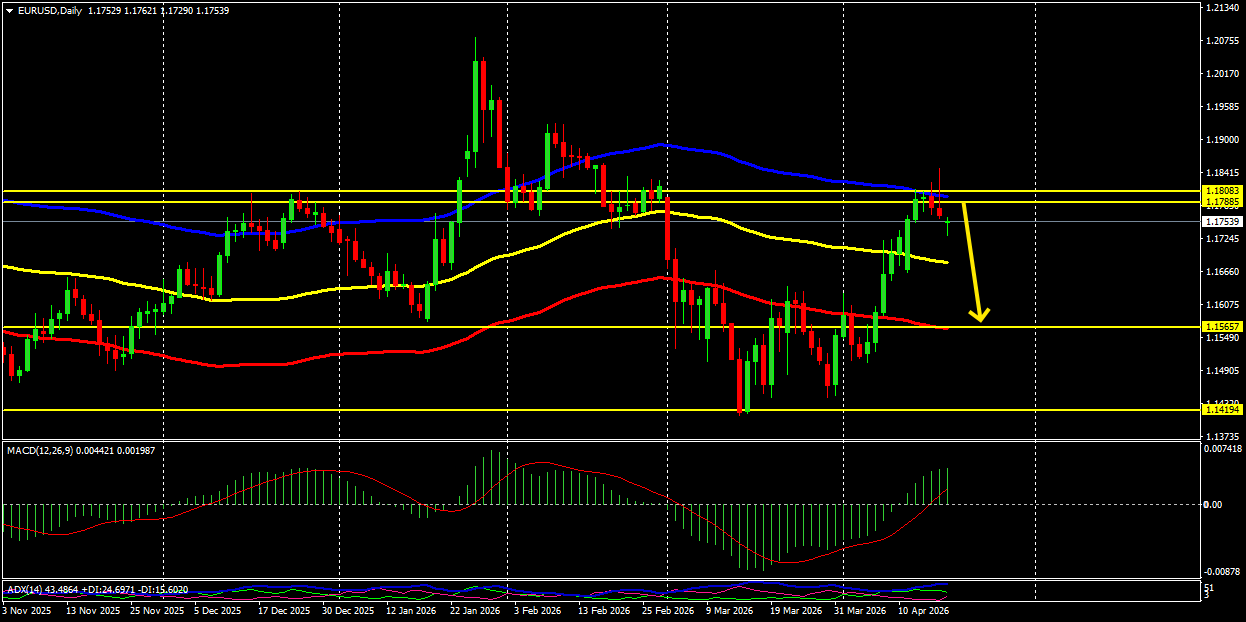The height and width of the screenshot is (622, 1246).
Task: Click the 1.19585 price scale label
Action: 1224,107
